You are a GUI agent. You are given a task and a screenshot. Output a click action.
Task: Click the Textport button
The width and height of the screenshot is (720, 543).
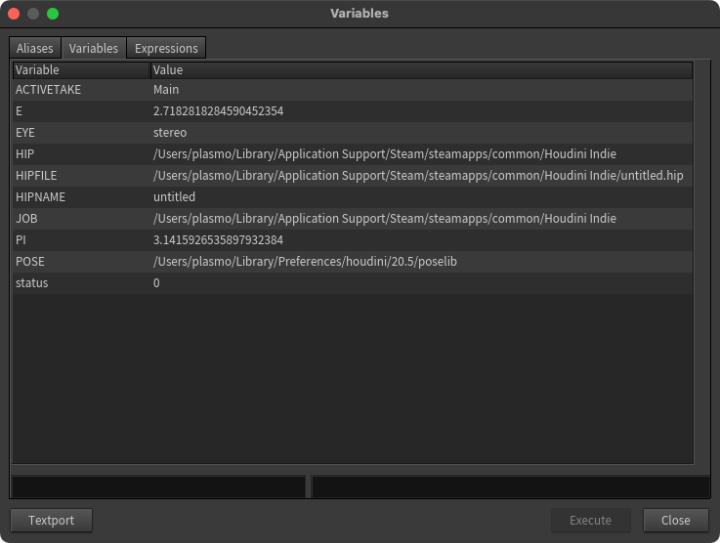[50, 520]
